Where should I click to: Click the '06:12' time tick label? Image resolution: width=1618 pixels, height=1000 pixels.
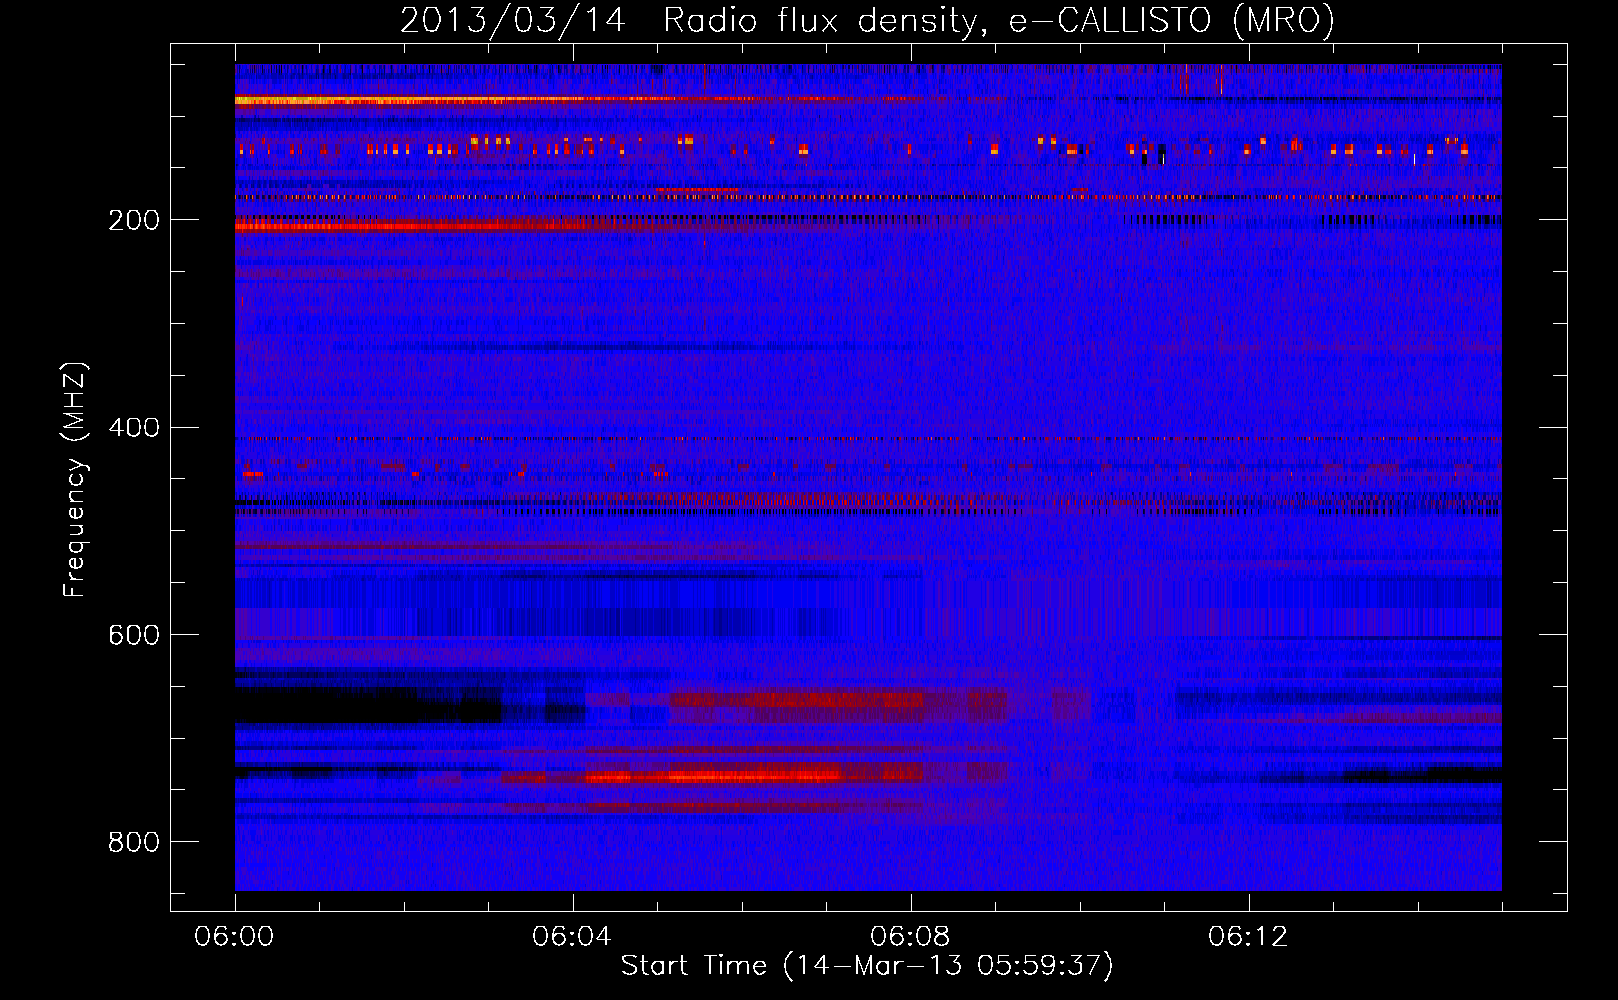pyautogui.click(x=1248, y=936)
